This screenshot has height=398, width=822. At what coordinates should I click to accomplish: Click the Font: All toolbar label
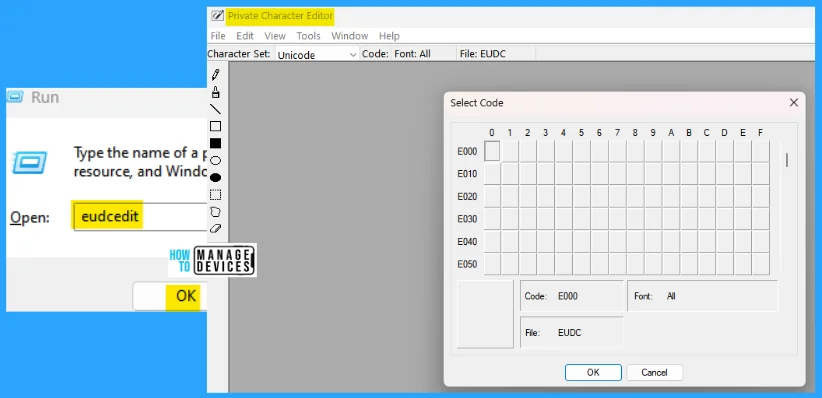click(x=412, y=54)
